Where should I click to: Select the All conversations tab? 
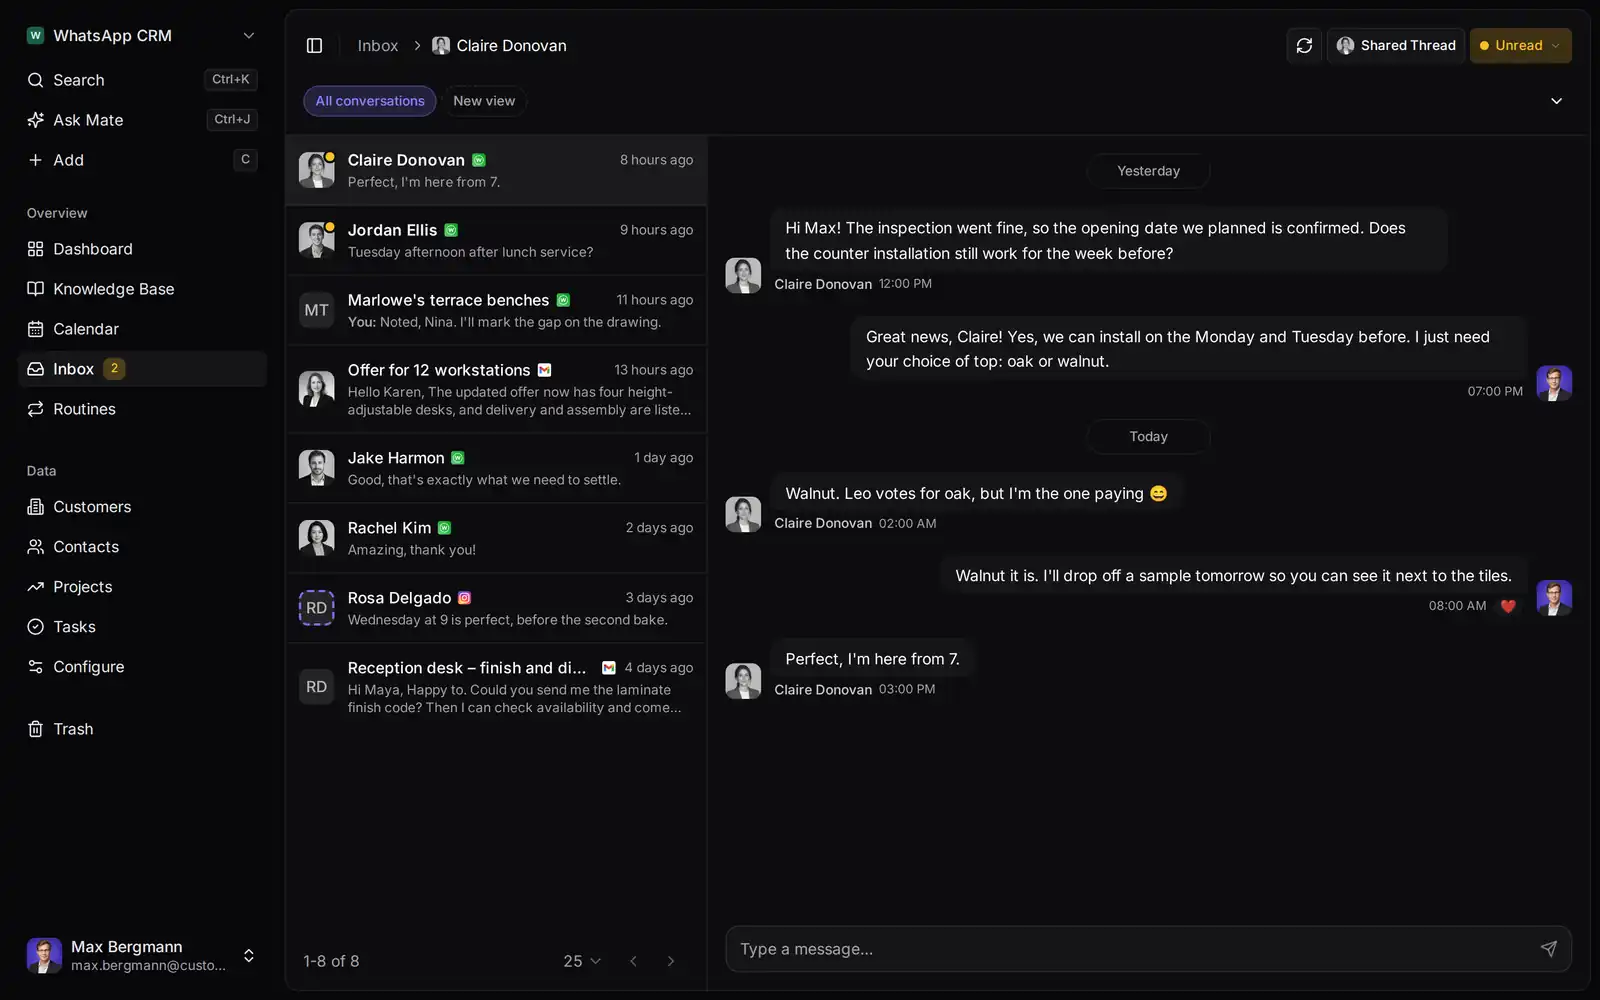point(370,101)
